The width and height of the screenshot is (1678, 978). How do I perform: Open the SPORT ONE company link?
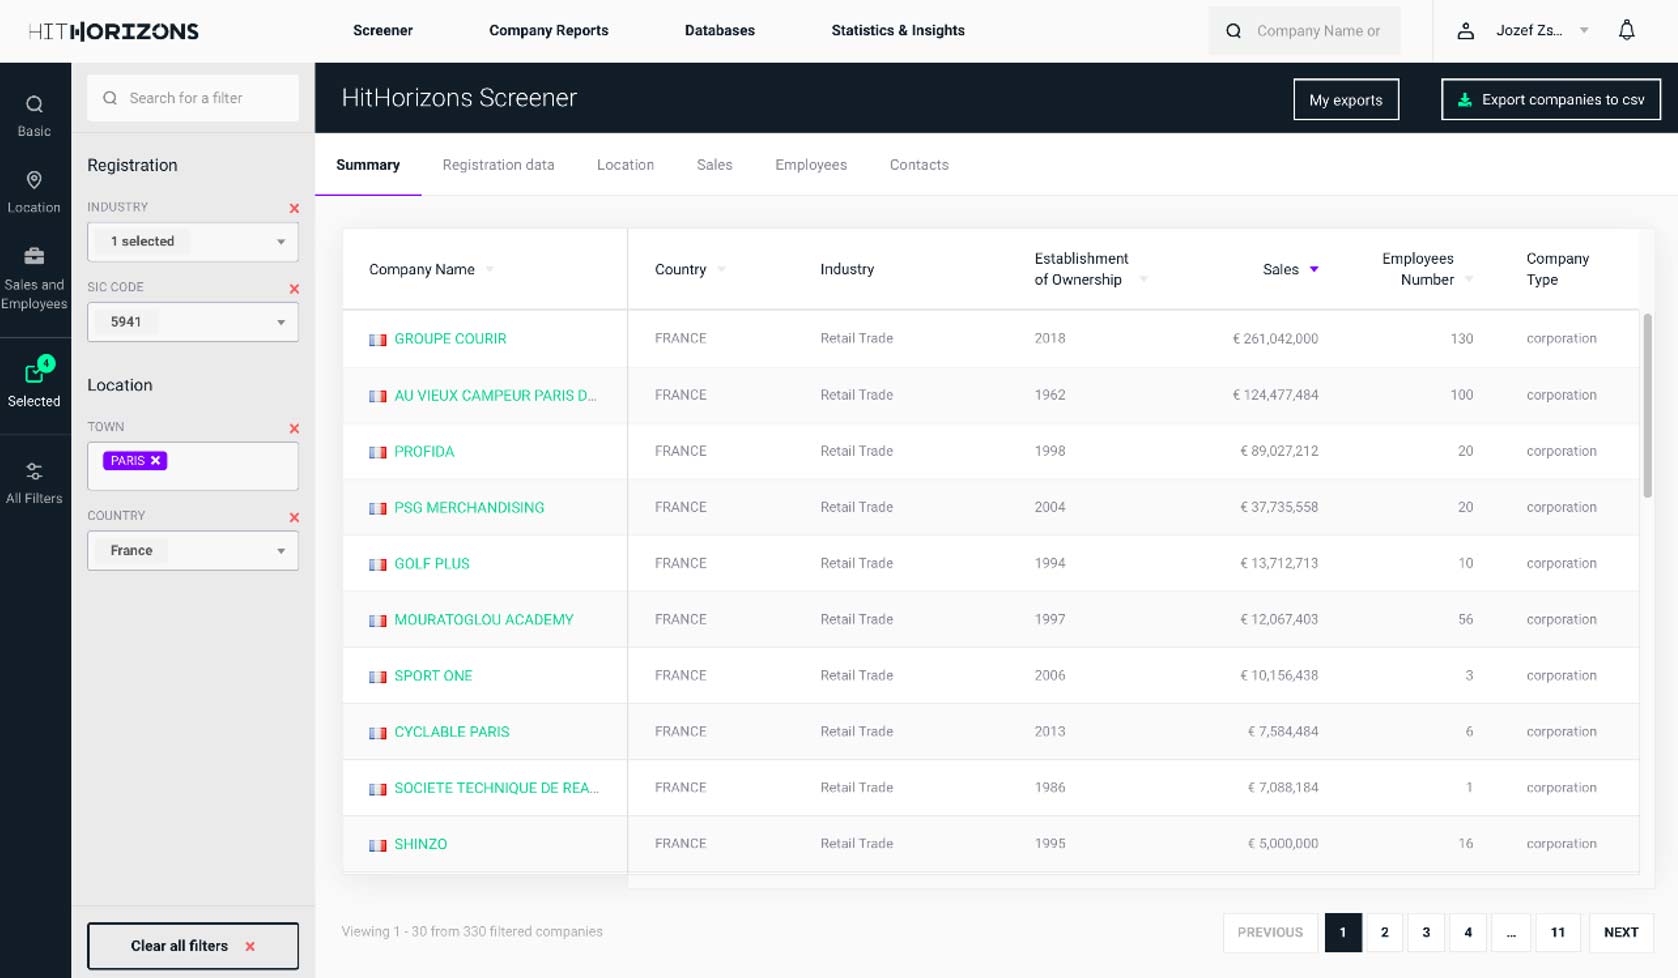[433, 676]
